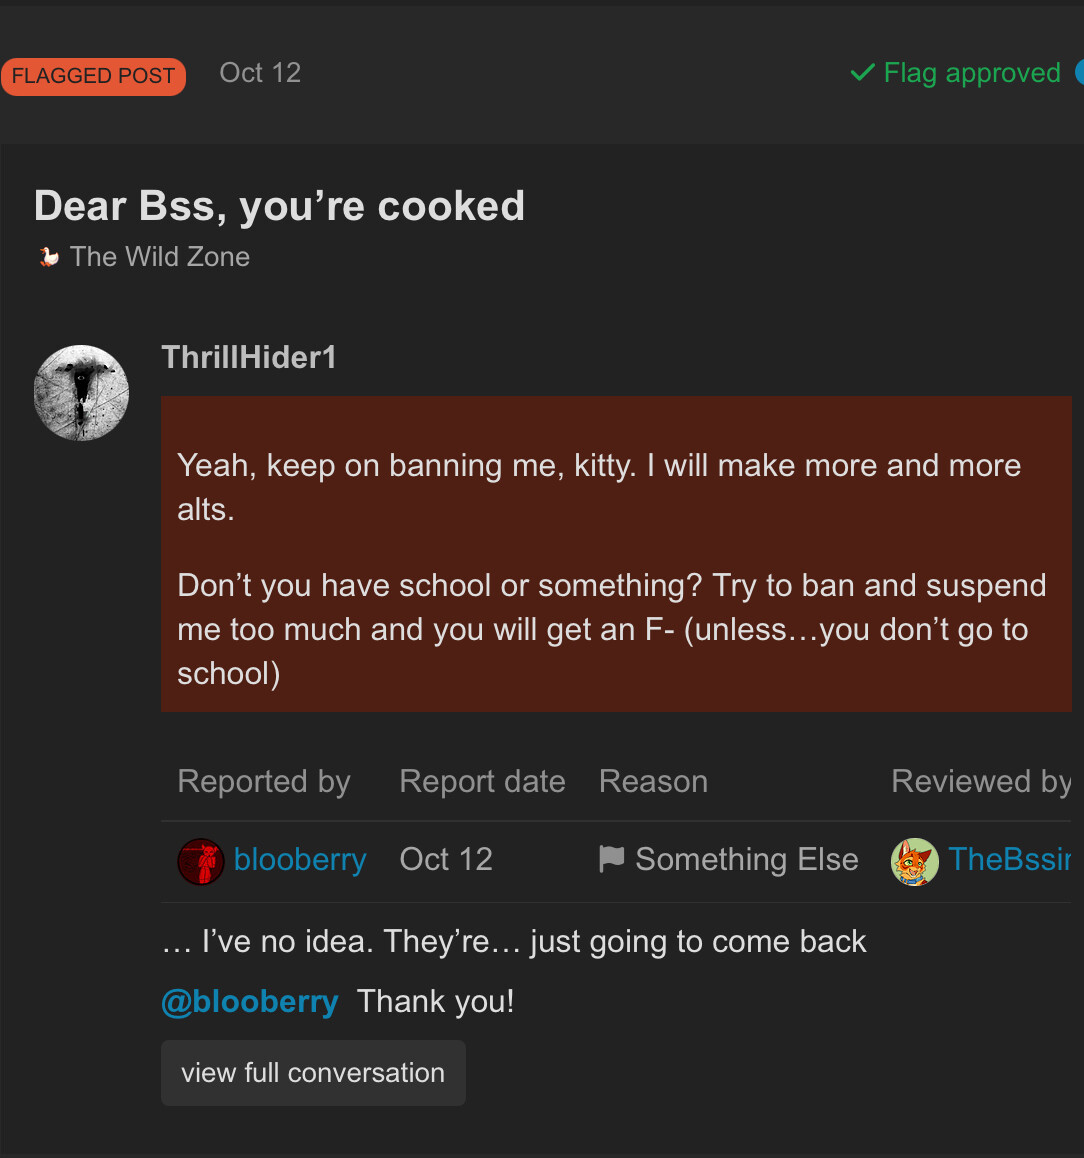Click the FLAGGED POST badge
Image resolution: width=1084 pixels, height=1158 pixels.
click(x=93, y=76)
